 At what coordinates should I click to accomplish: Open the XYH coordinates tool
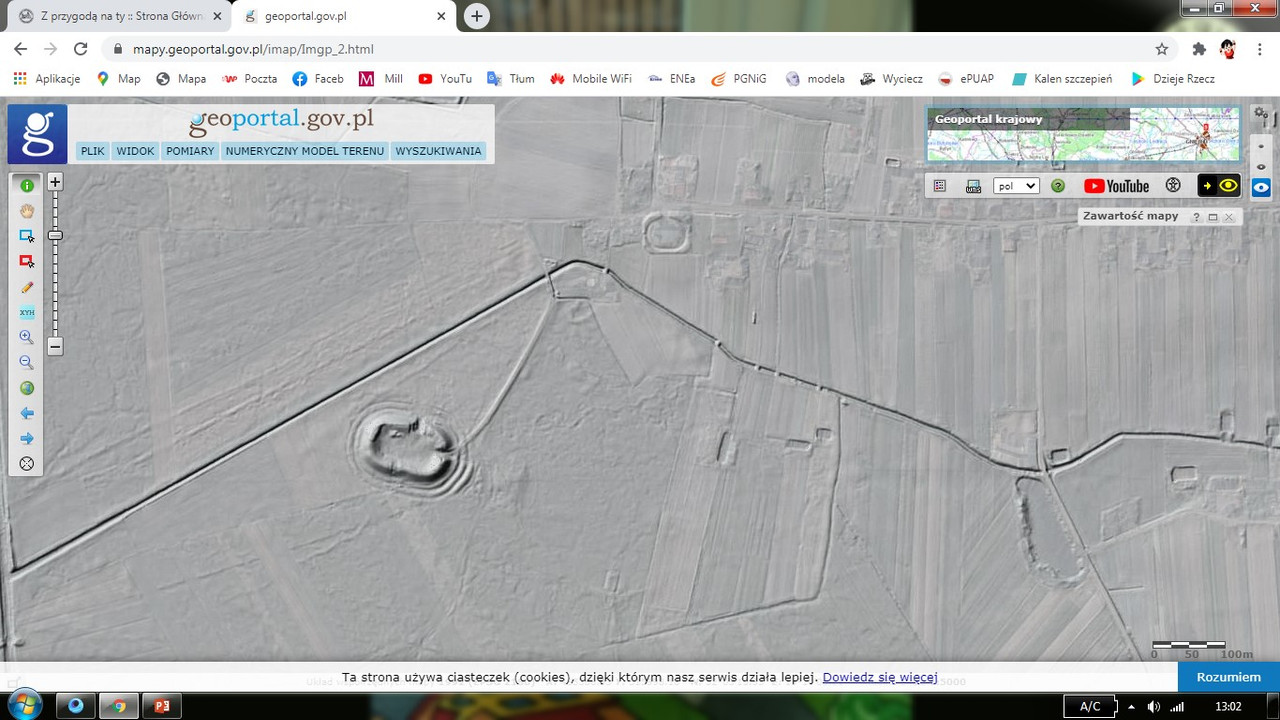point(27,312)
